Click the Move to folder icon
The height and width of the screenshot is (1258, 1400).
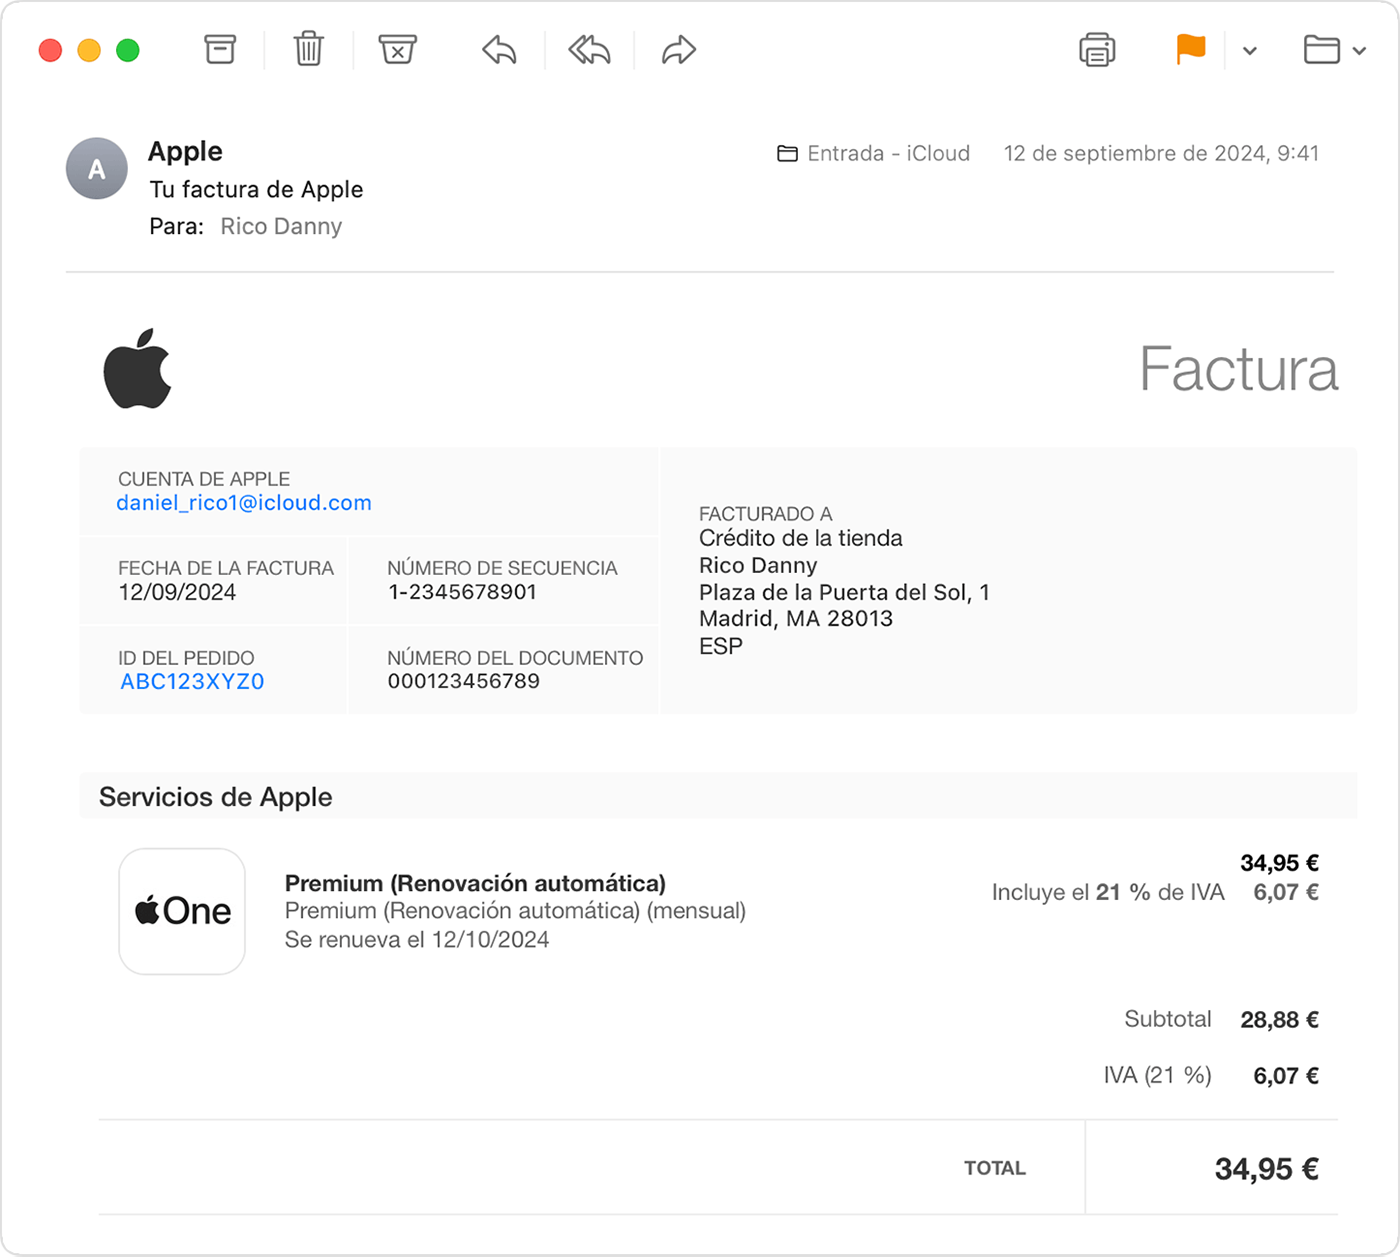click(x=1322, y=49)
